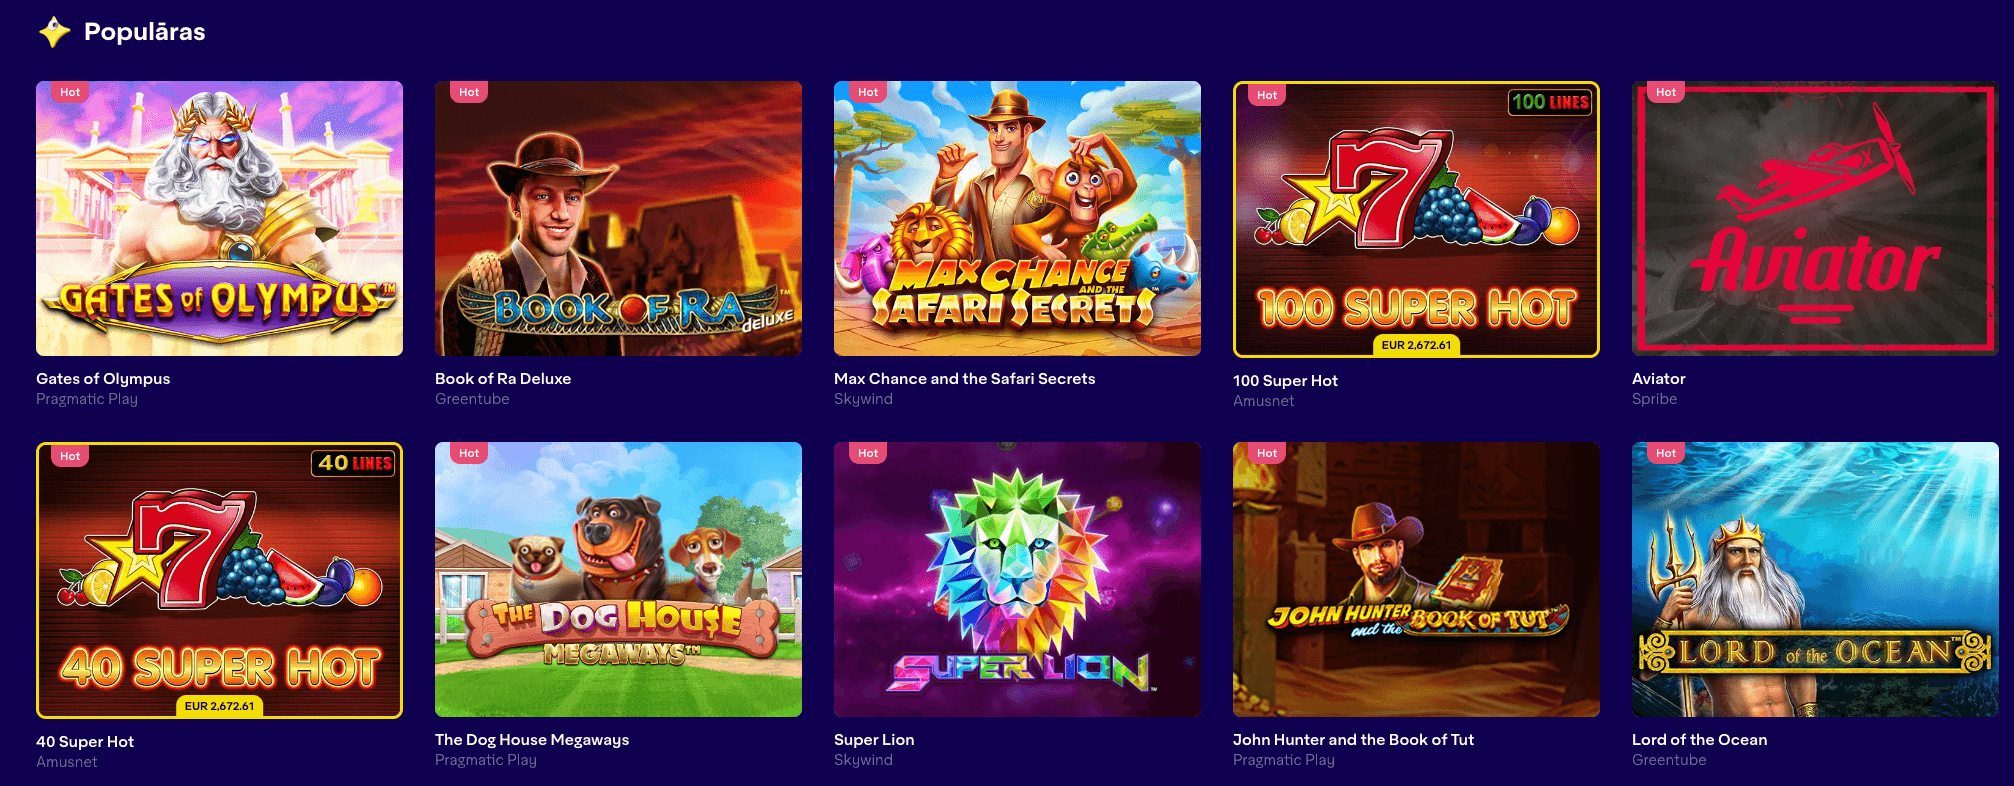Click the jackpot label on 40 Super Hot

coord(219,706)
